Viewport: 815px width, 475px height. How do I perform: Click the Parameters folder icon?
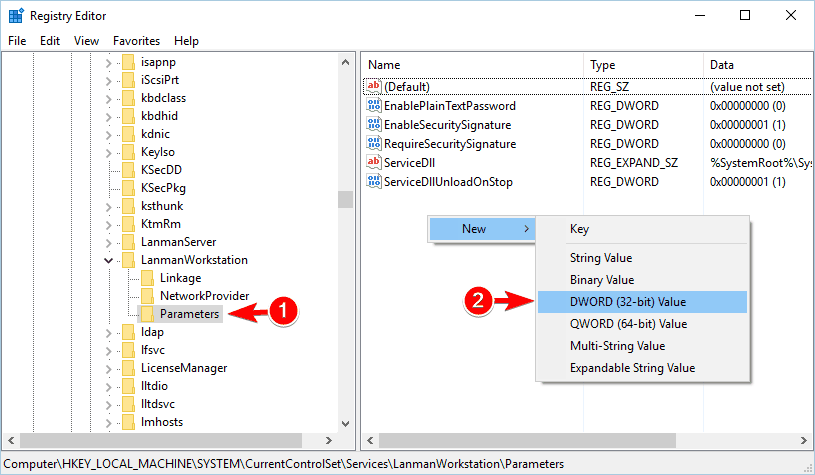[147, 313]
